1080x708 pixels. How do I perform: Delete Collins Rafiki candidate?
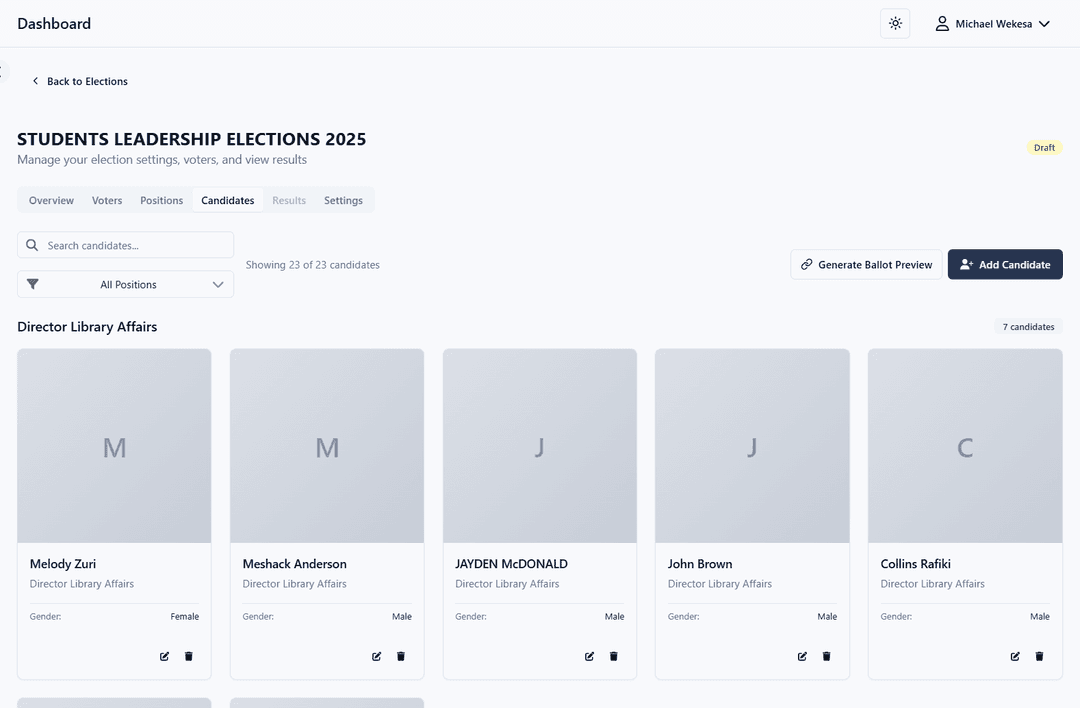[1039, 656]
